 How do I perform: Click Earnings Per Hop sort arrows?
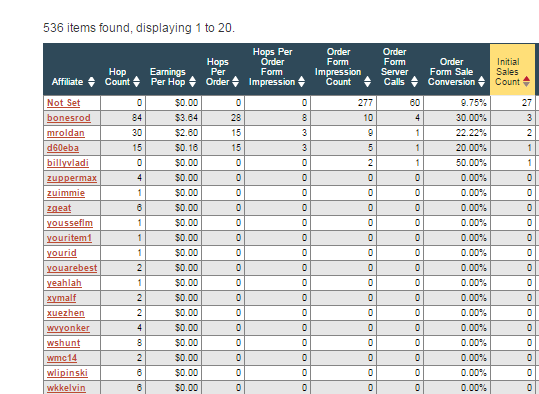[x=192, y=82]
